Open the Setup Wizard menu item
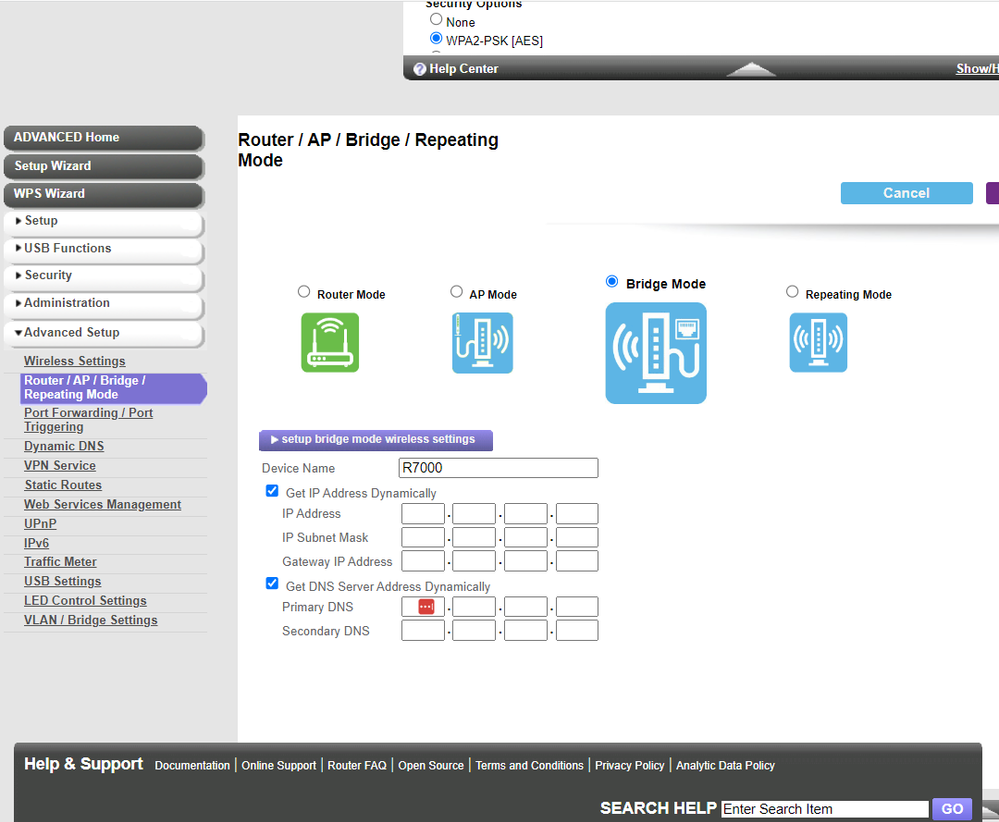The image size is (999, 822). coord(103,166)
